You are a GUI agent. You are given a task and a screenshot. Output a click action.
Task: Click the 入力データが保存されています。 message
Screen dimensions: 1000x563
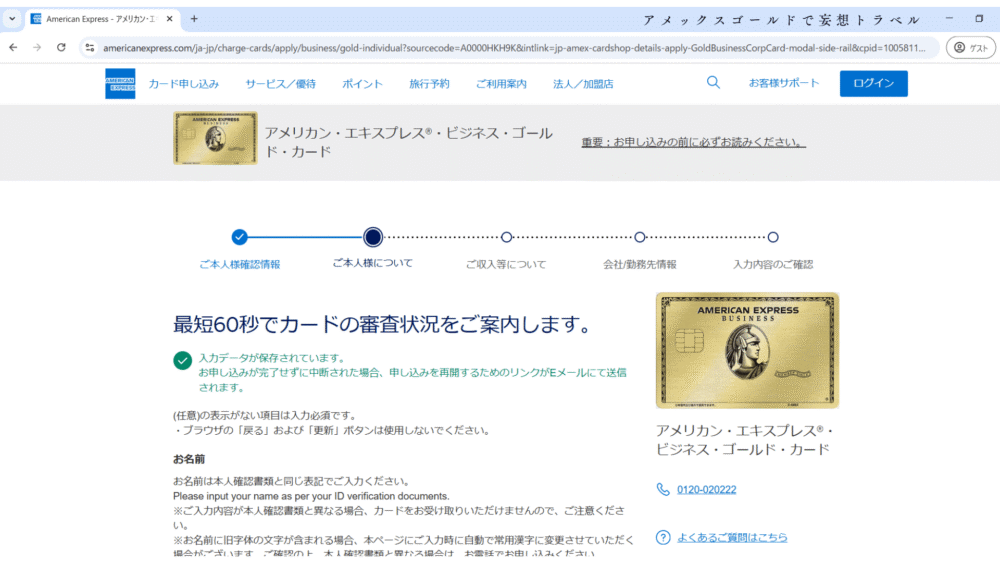[273, 358]
